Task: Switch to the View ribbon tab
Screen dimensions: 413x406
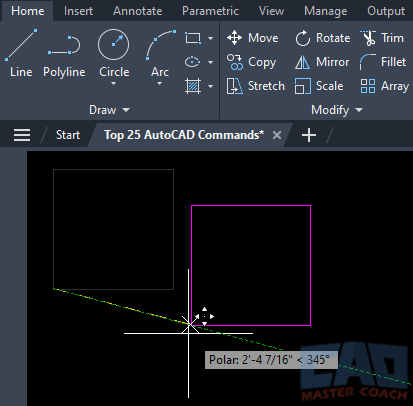Action: pyautogui.click(x=272, y=11)
